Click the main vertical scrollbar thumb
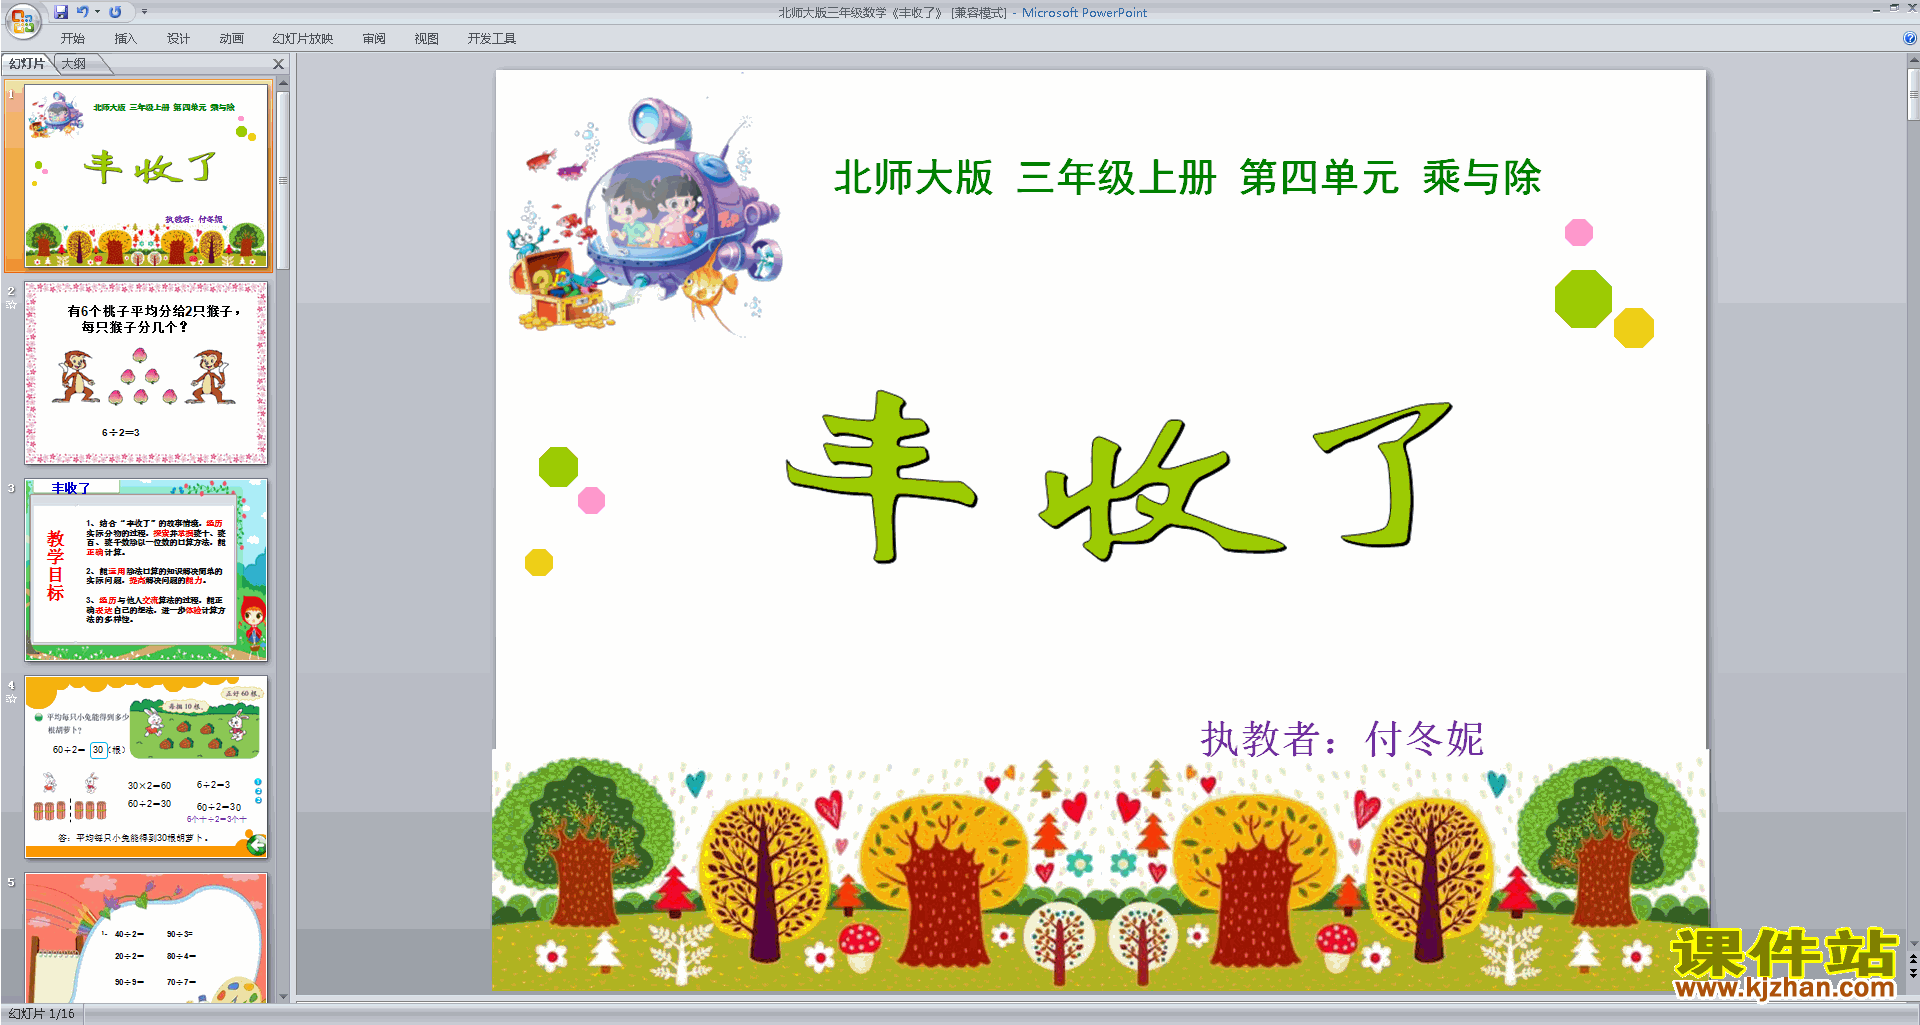Screen dimensions: 1920x1025 pyautogui.click(x=1913, y=95)
